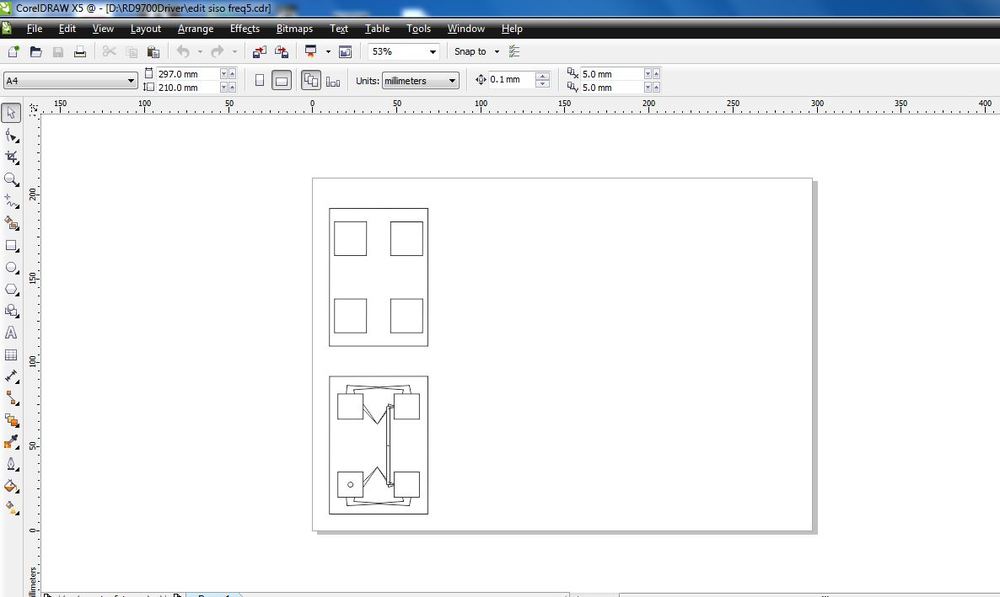Select the Shape tool
1000x597 pixels.
click(11, 135)
